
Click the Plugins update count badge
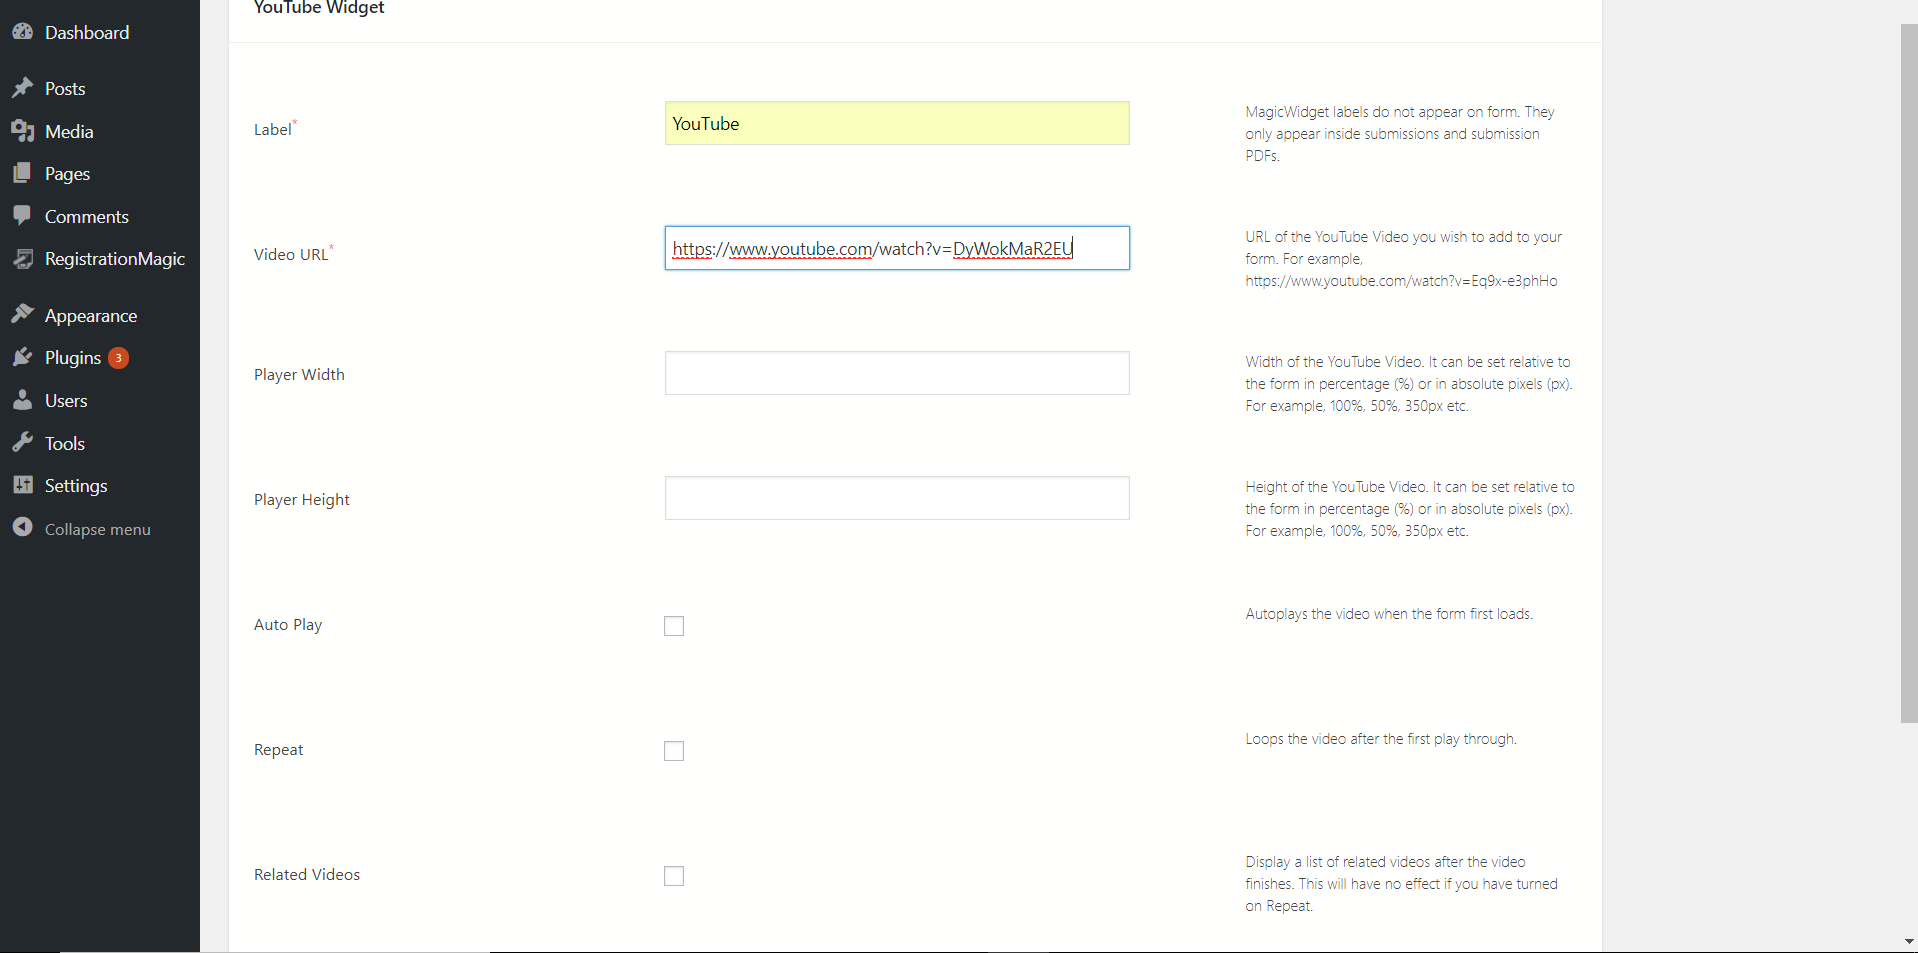117,357
